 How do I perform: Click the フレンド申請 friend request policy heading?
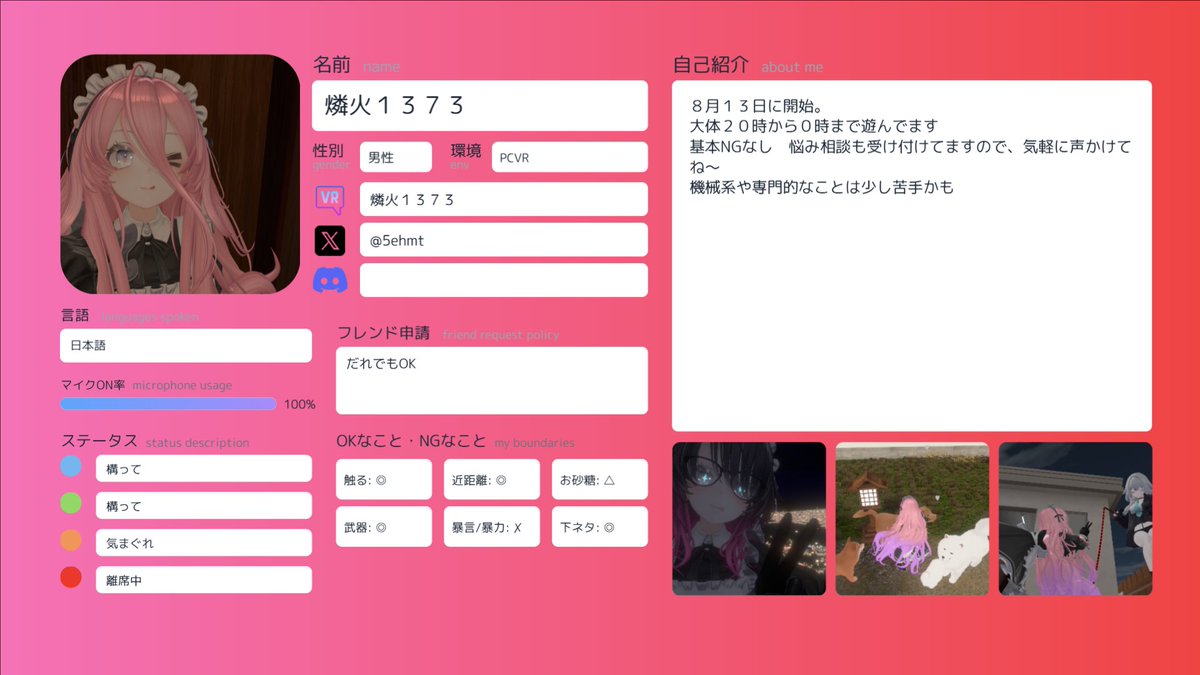click(x=448, y=333)
